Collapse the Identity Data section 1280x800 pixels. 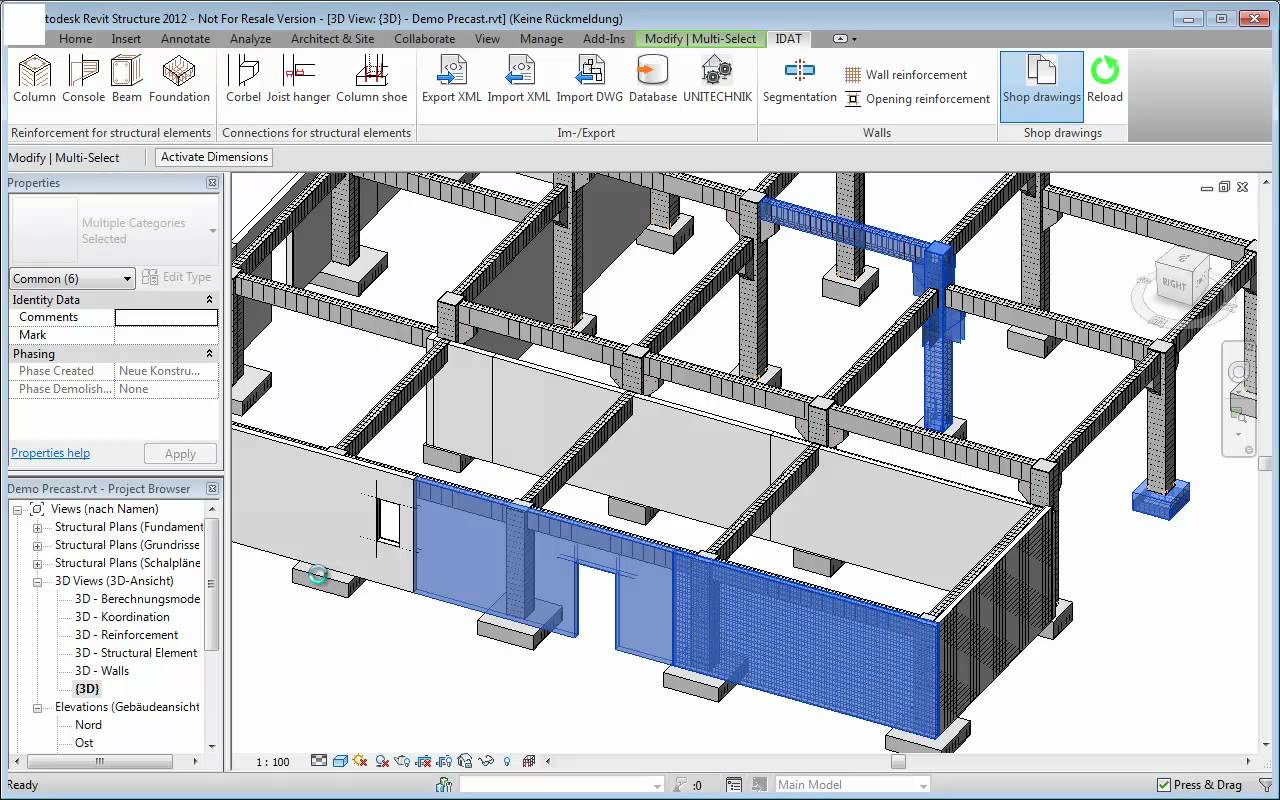pos(209,300)
